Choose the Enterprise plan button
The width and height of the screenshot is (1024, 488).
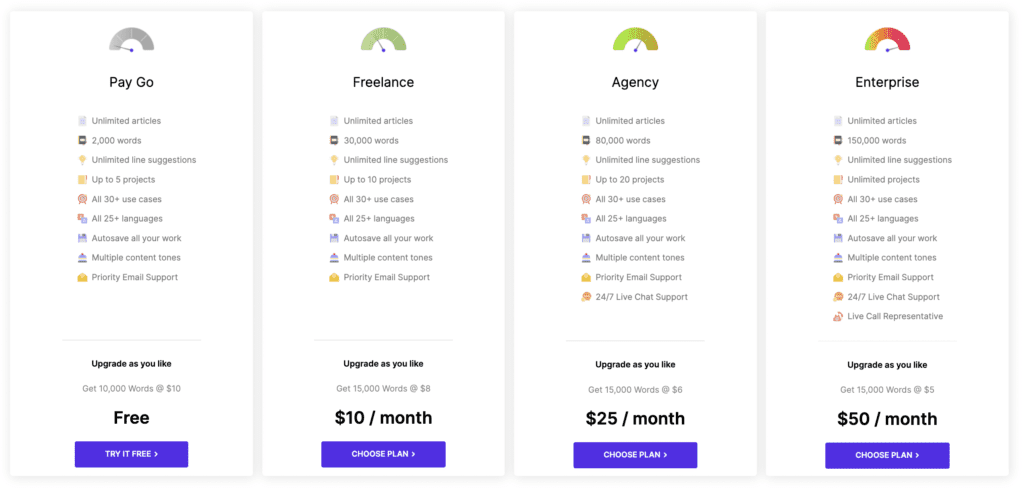click(887, 455)
